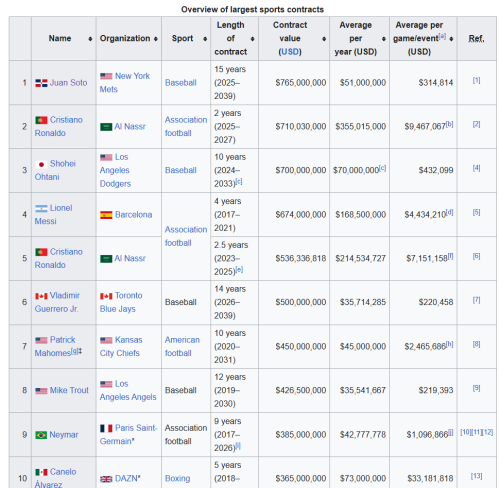500x488 pixels.
Task: Select $355,015,000 average per year cell
Action: [359, 127]
